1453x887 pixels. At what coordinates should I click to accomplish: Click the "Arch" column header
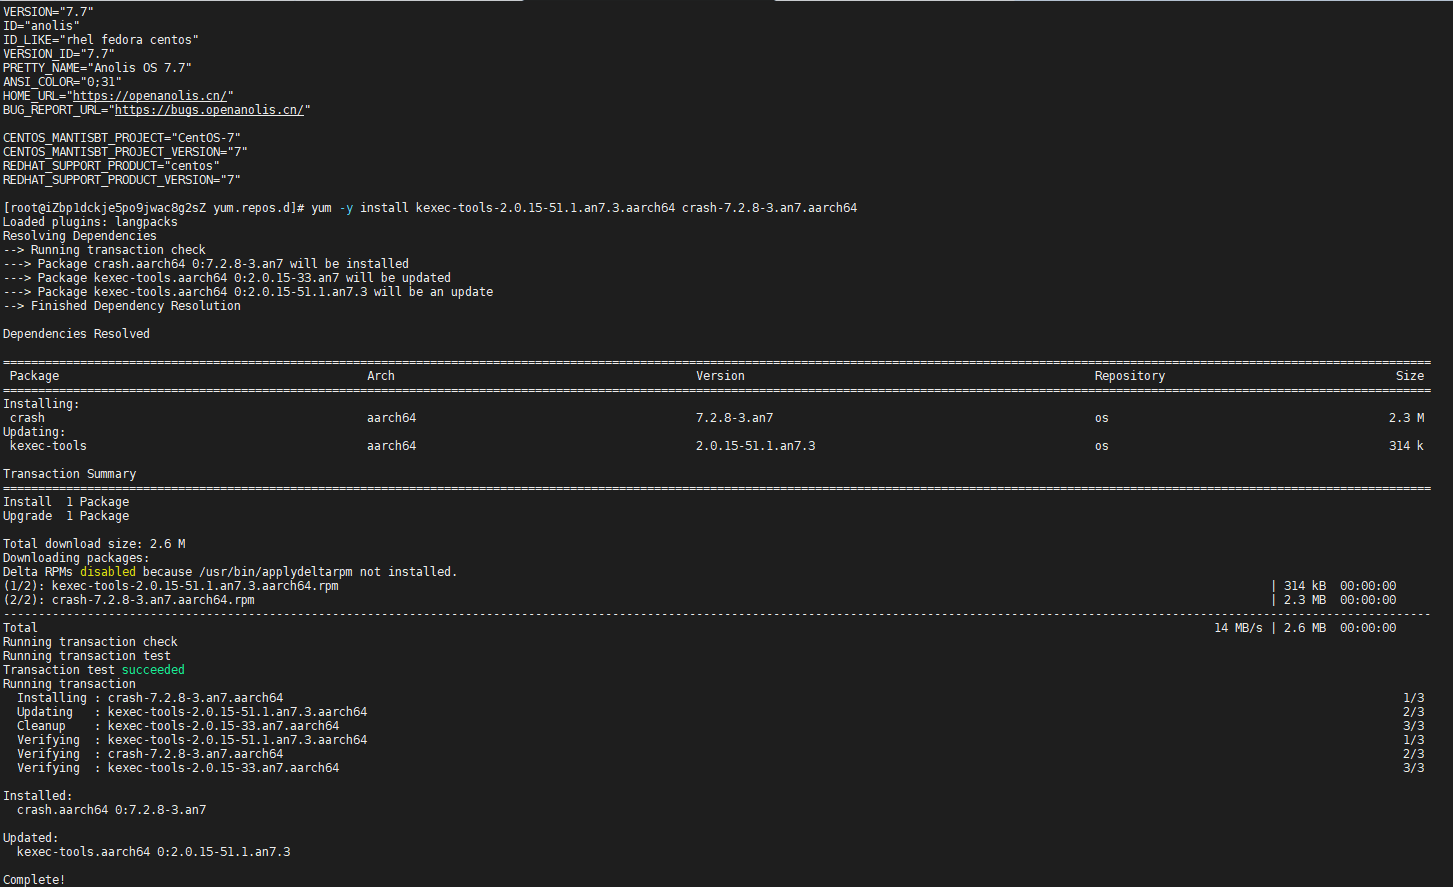[381, 376]
